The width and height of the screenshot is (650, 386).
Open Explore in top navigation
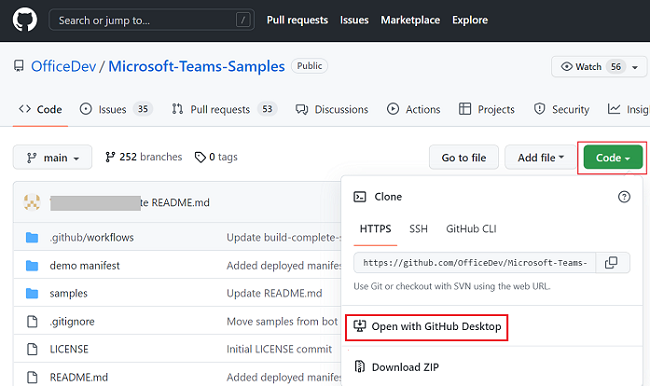(470, 20)
